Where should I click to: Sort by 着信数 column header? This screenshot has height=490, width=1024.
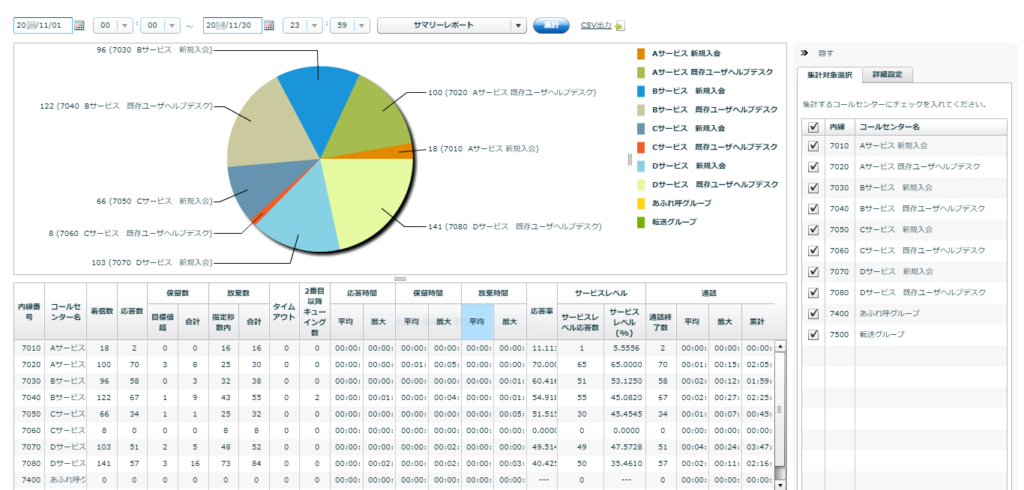(x=102, y=312)
